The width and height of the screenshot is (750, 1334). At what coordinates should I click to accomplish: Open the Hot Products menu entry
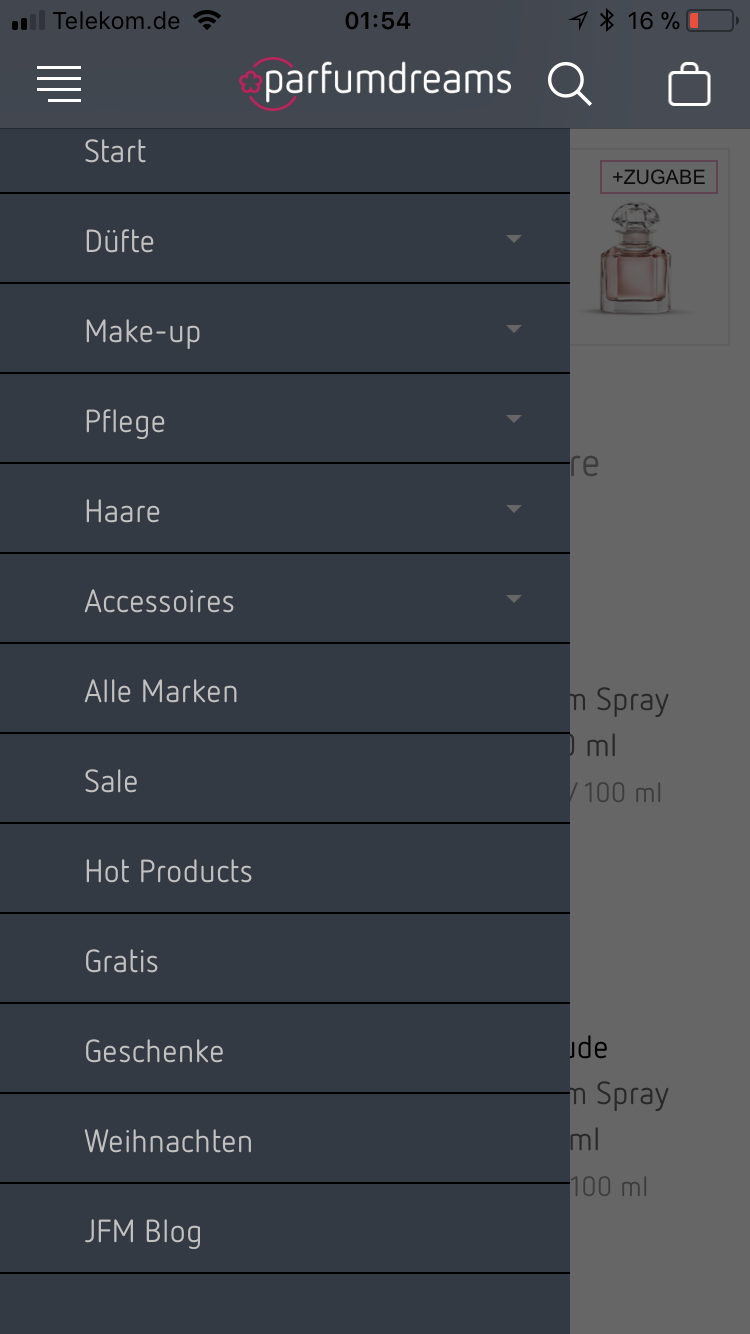(168, 872)
